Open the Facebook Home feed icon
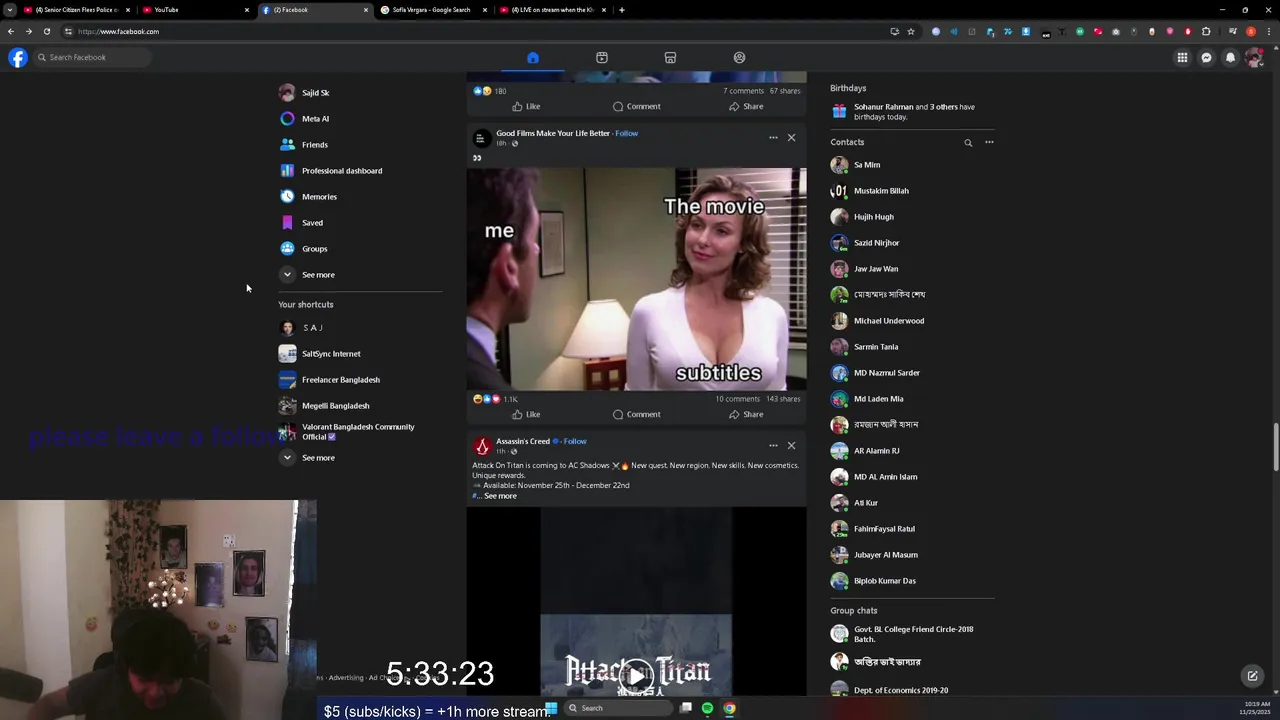 coord(533,58)
